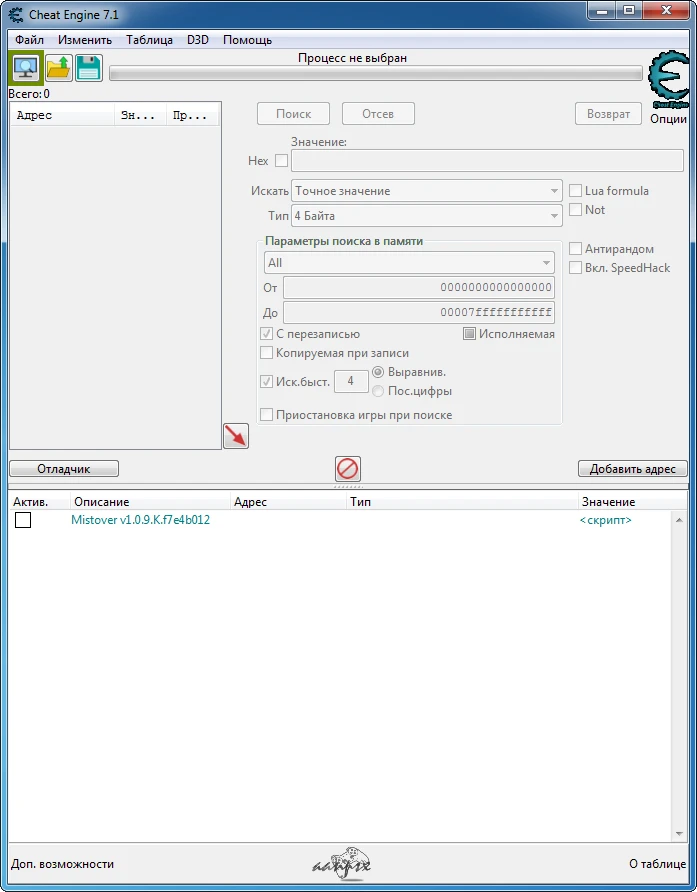Image resolution: width=697 pixels, height=892 pixels.
Task: Click the Актив. column header
Action: click(39, 502)
